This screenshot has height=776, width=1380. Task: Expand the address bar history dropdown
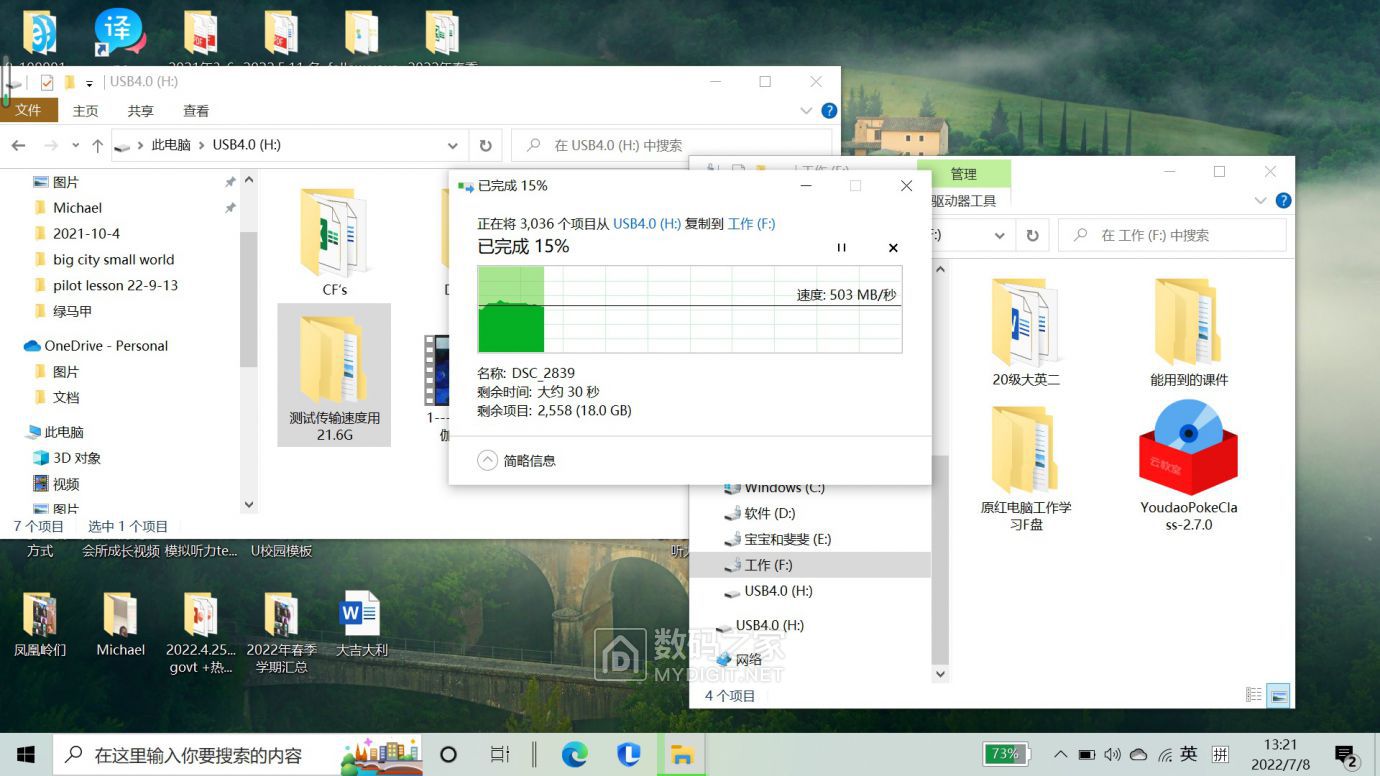pyautogui.click(x=453, y=145)
